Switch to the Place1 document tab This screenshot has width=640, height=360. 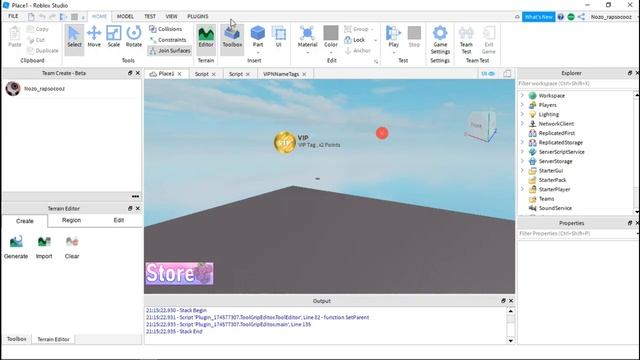click(166, 74)
